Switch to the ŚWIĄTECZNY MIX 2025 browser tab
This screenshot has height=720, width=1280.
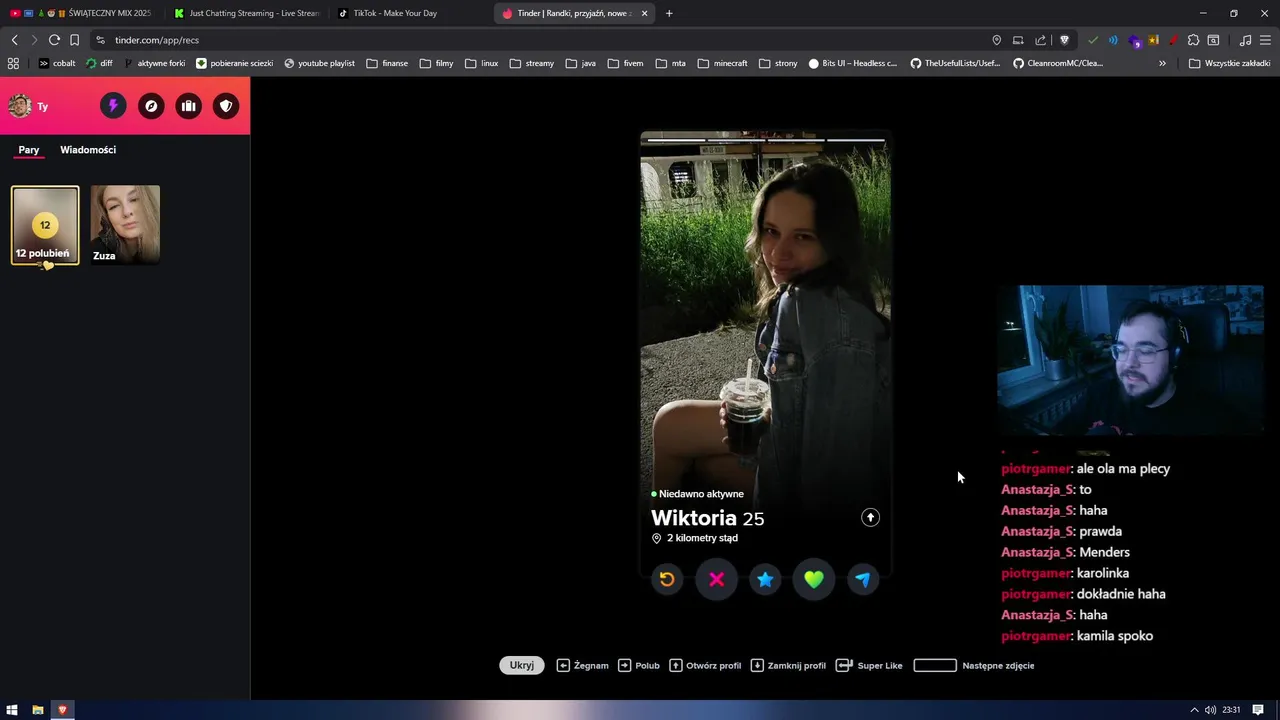81,13
